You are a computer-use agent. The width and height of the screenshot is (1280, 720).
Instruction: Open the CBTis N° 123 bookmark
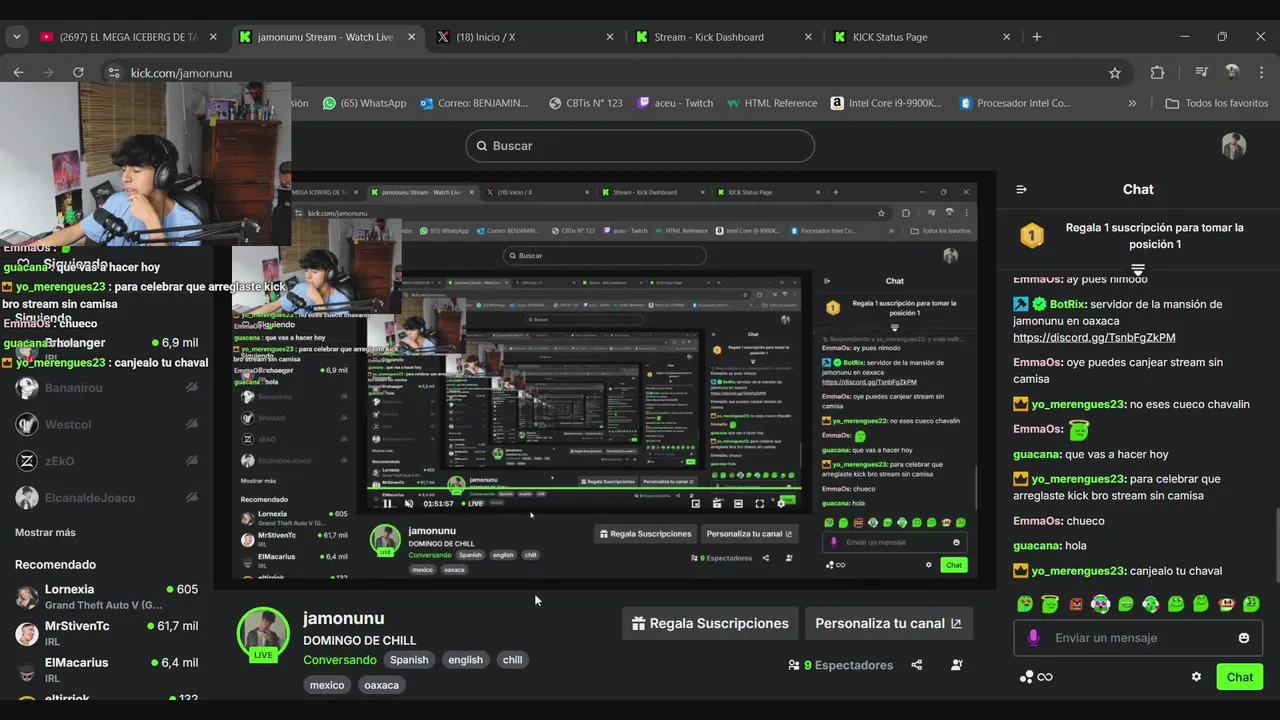tap(586, 103)
